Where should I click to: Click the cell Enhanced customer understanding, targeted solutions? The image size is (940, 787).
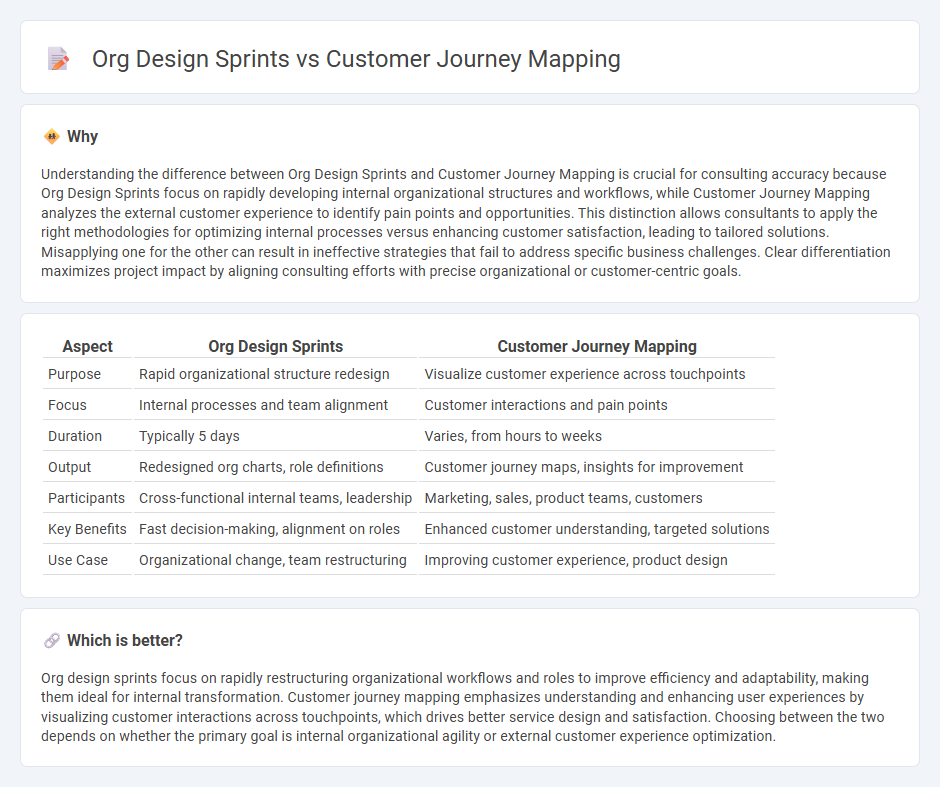597,529
